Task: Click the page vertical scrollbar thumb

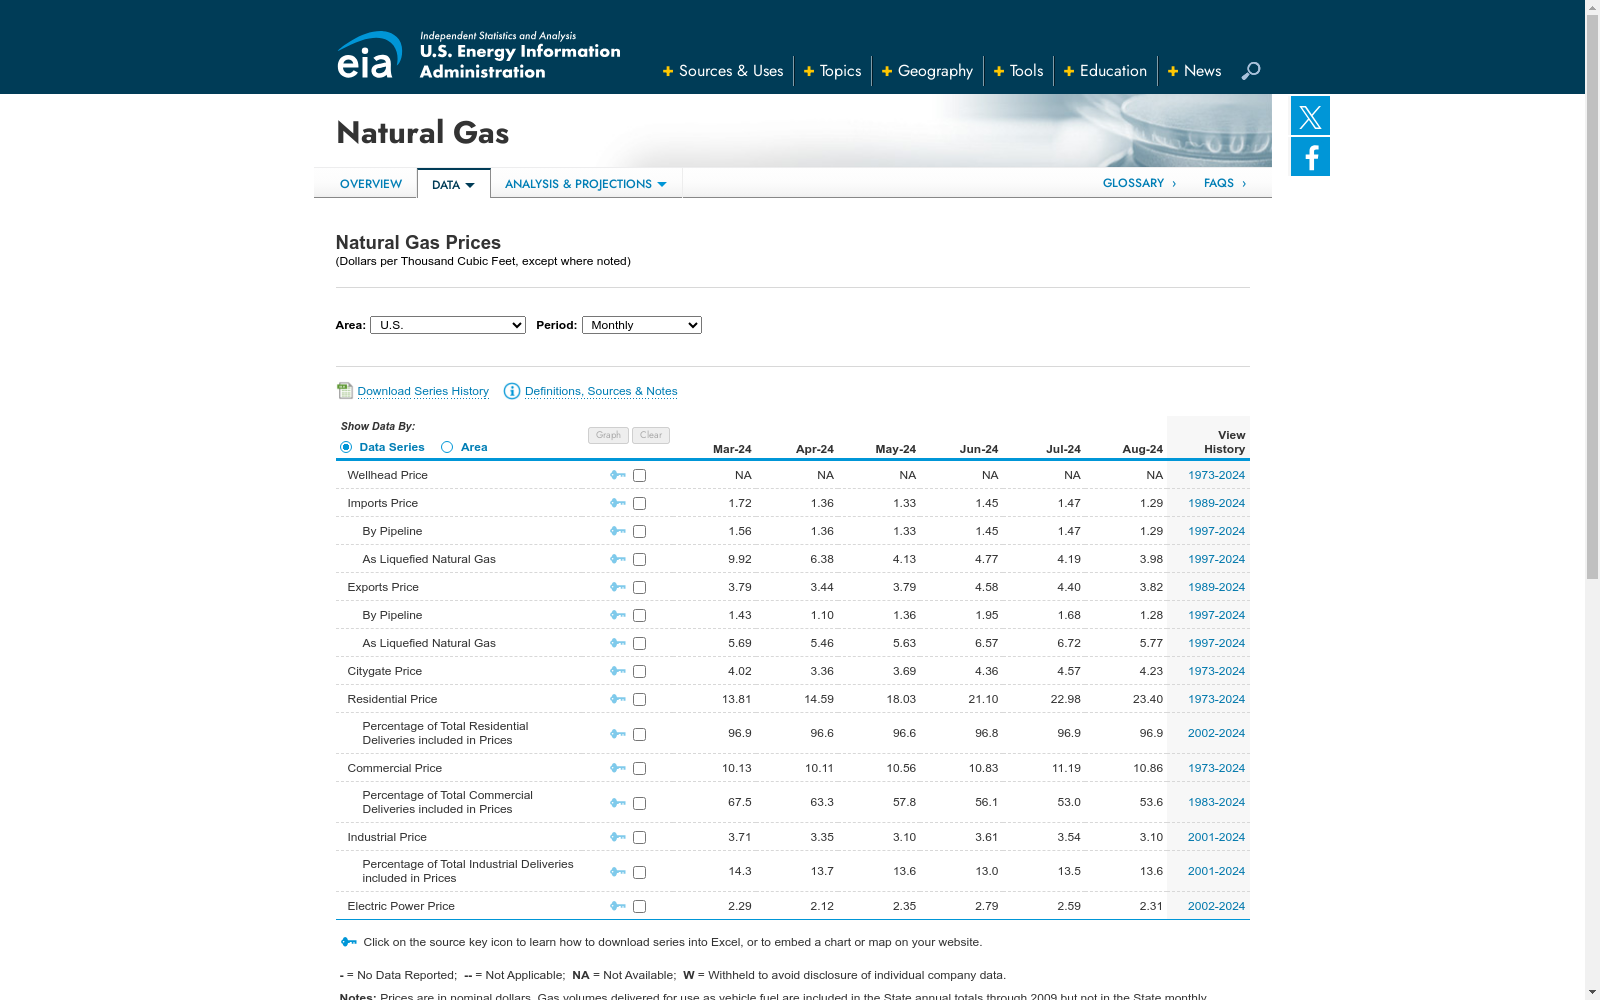Action: click(x=1592, y=298)
